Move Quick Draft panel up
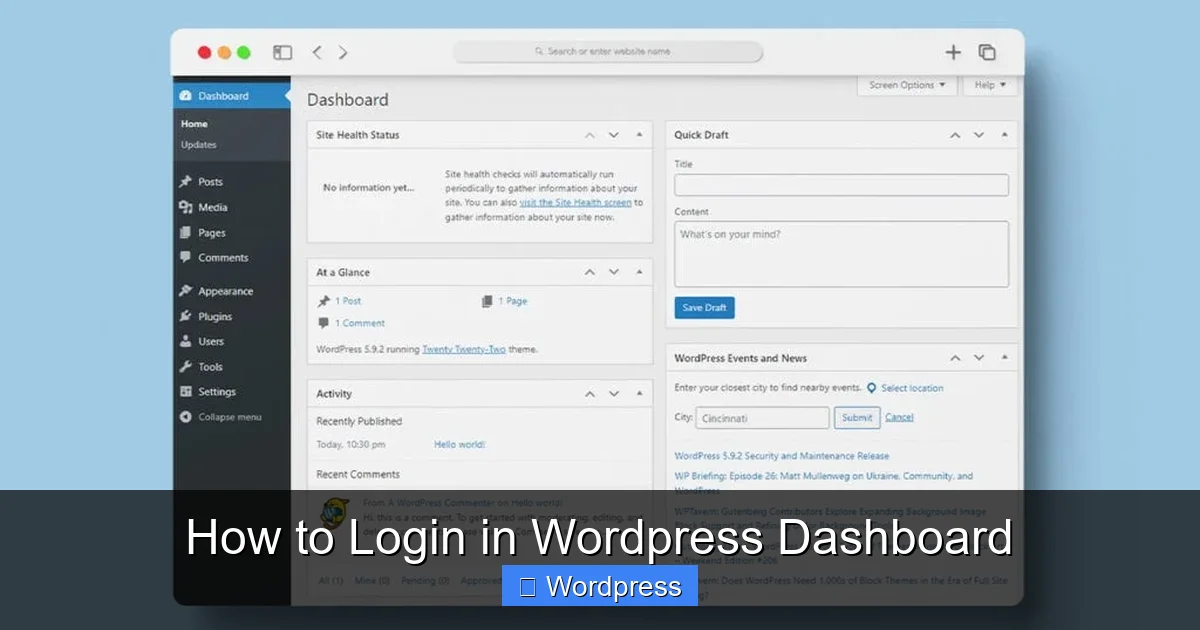Viewport: 1200px width, 630px height. coord(955,135)
